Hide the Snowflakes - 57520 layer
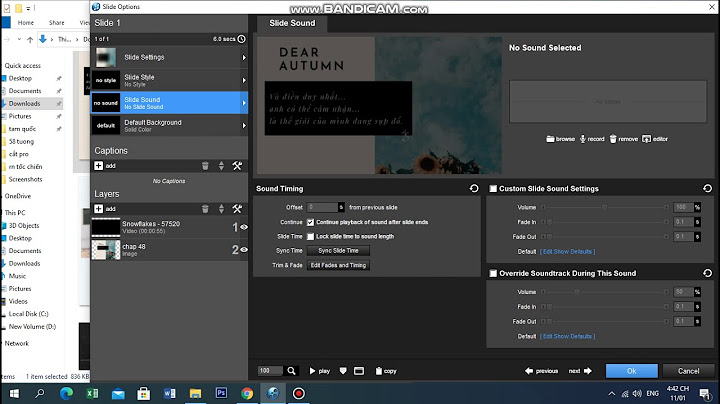This screenshot has width=720, height=404. point(244,227)
